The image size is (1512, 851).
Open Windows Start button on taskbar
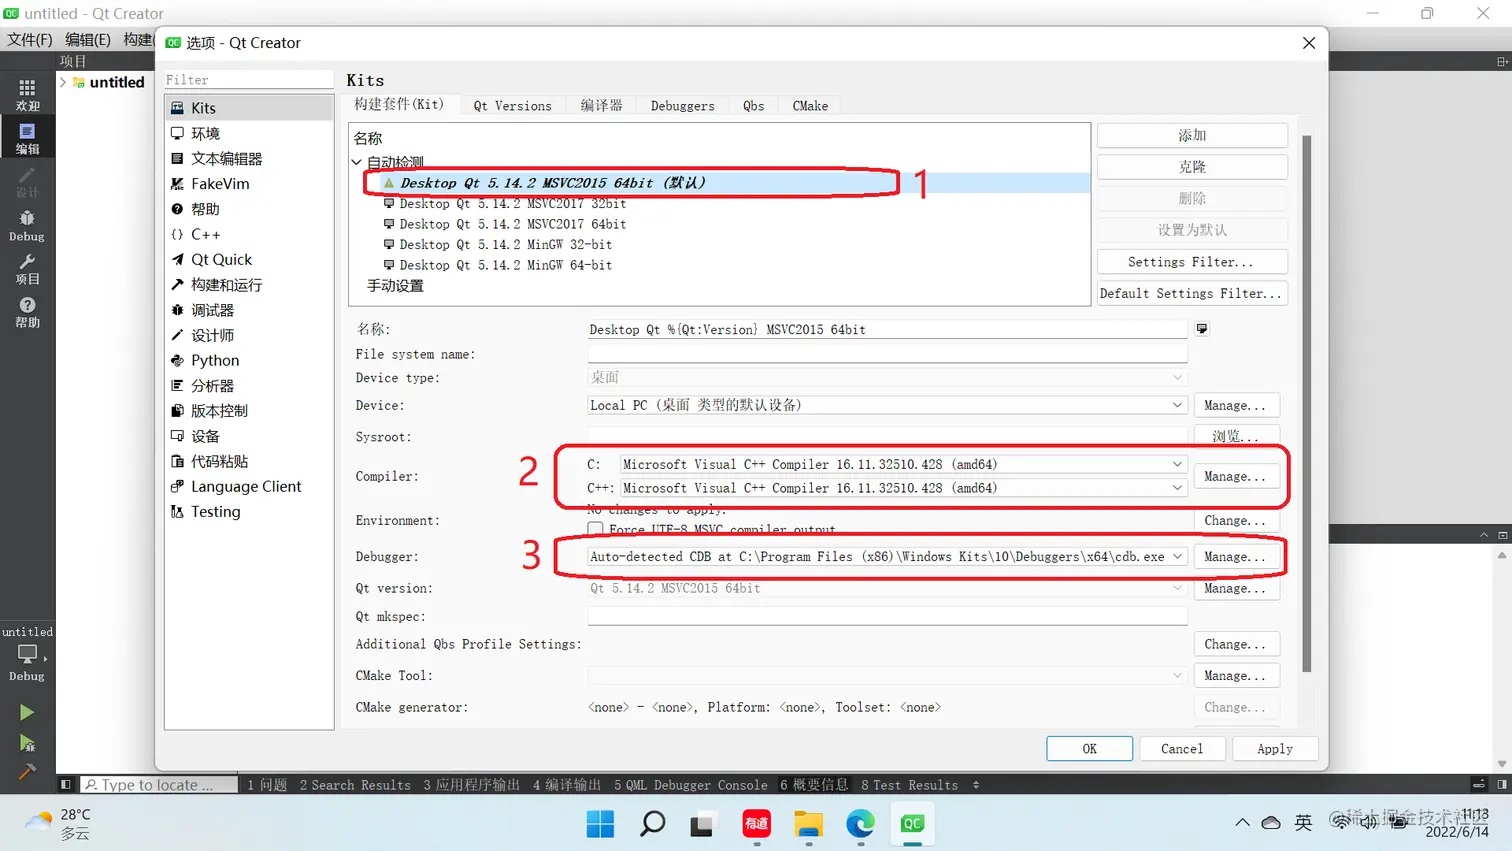click(600, 824)
